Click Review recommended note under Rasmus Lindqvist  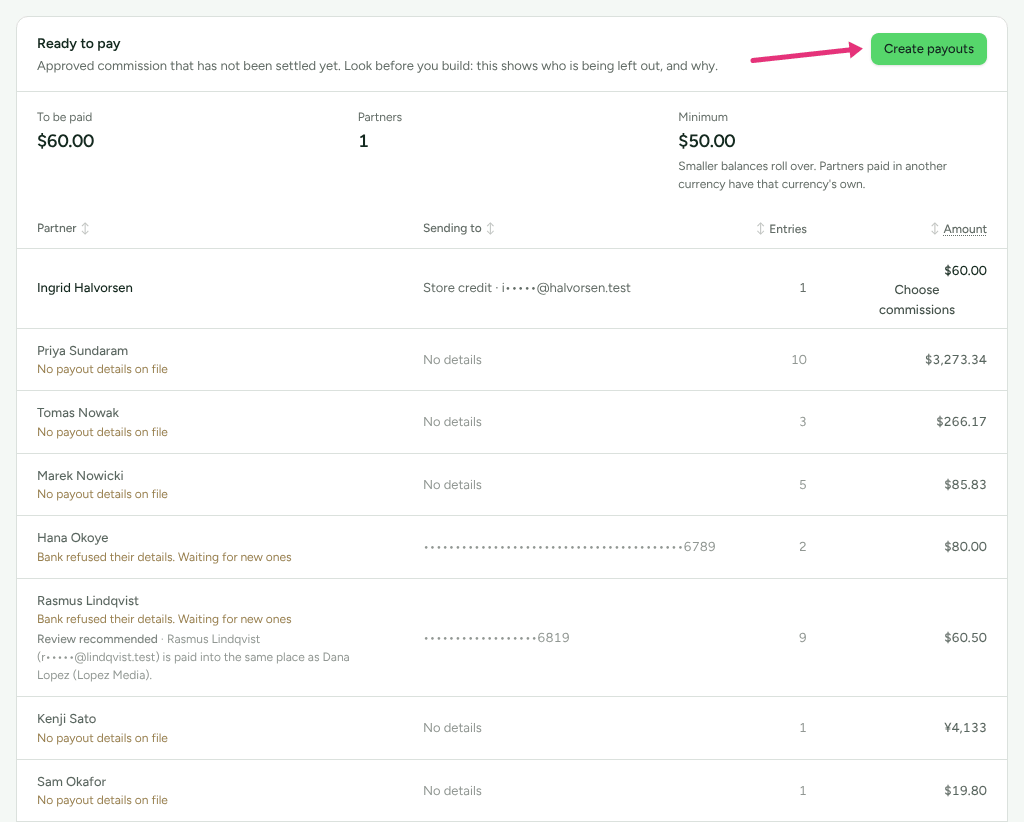click(x=97, y=639)
